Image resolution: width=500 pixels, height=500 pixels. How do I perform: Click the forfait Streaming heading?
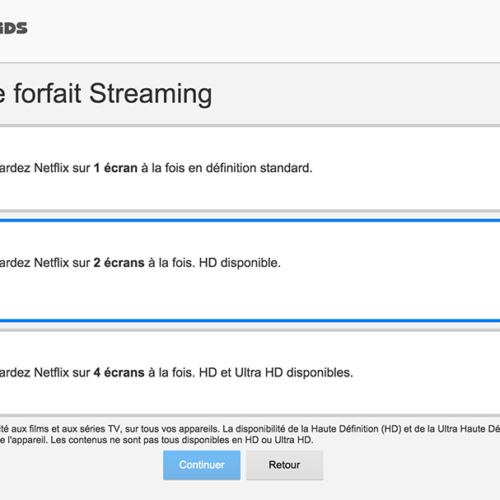pos(106,94)
